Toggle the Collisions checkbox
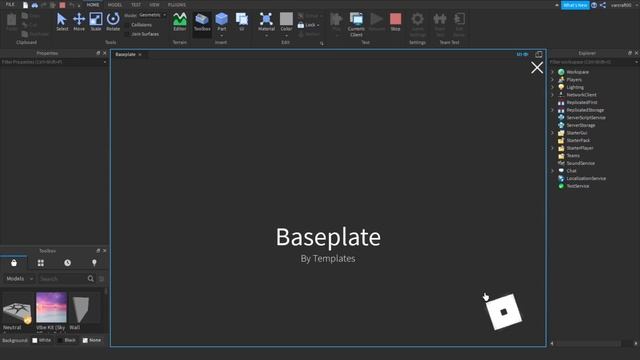Image resolution: width=640 pixels, height=360 pixels. (127, 25)
